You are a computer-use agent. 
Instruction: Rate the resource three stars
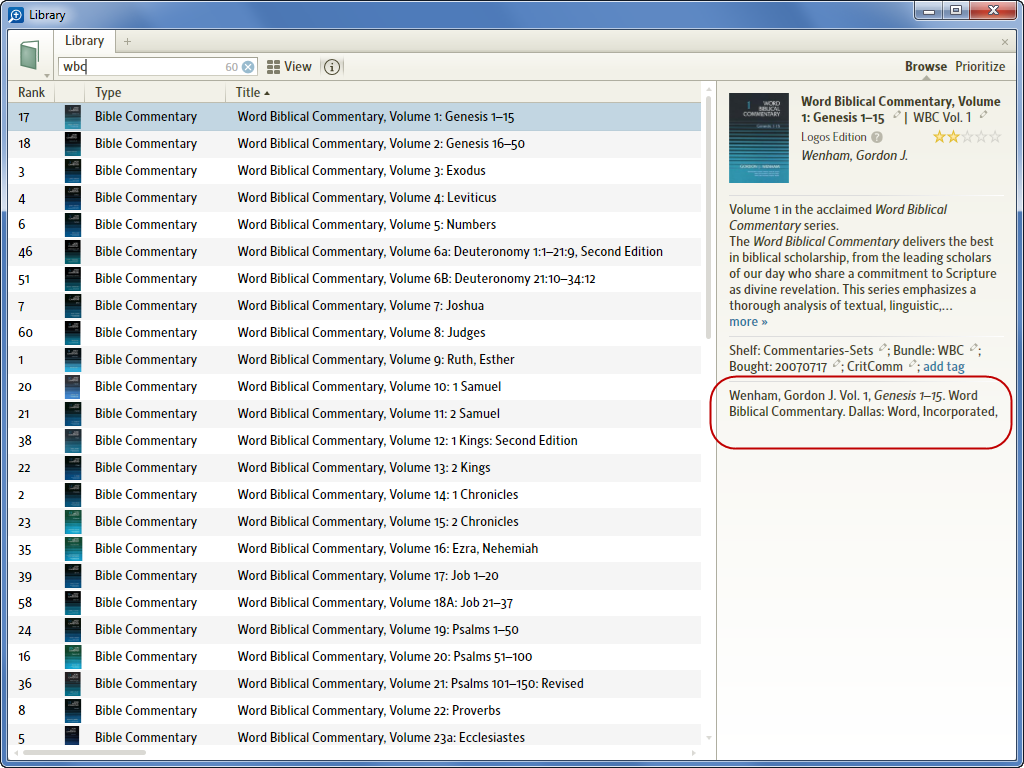click(x=967, y=136)
